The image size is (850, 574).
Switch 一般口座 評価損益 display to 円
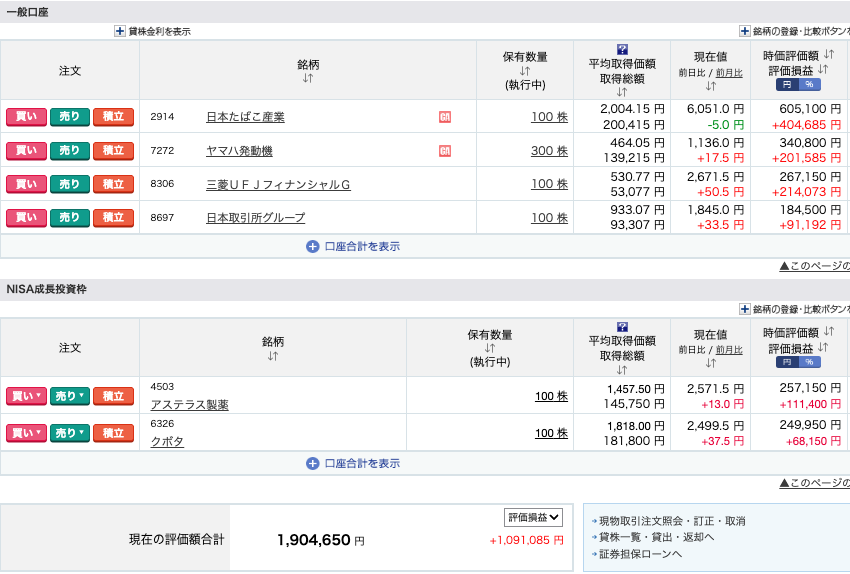786,84
